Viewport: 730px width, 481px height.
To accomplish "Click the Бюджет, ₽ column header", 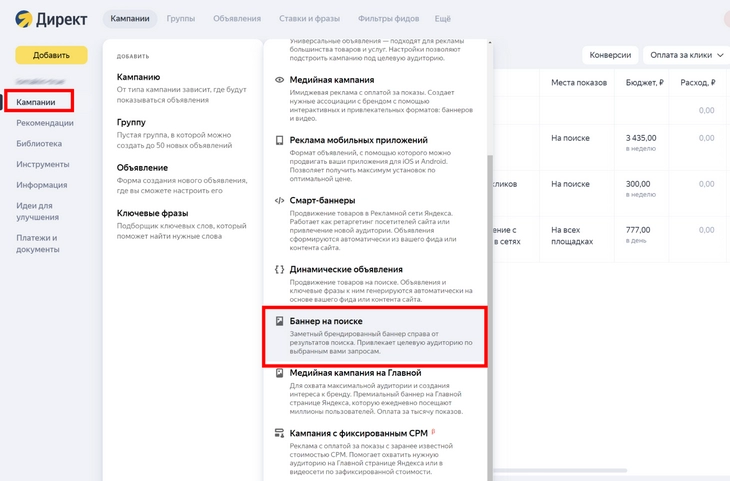I will coord(645,83).
